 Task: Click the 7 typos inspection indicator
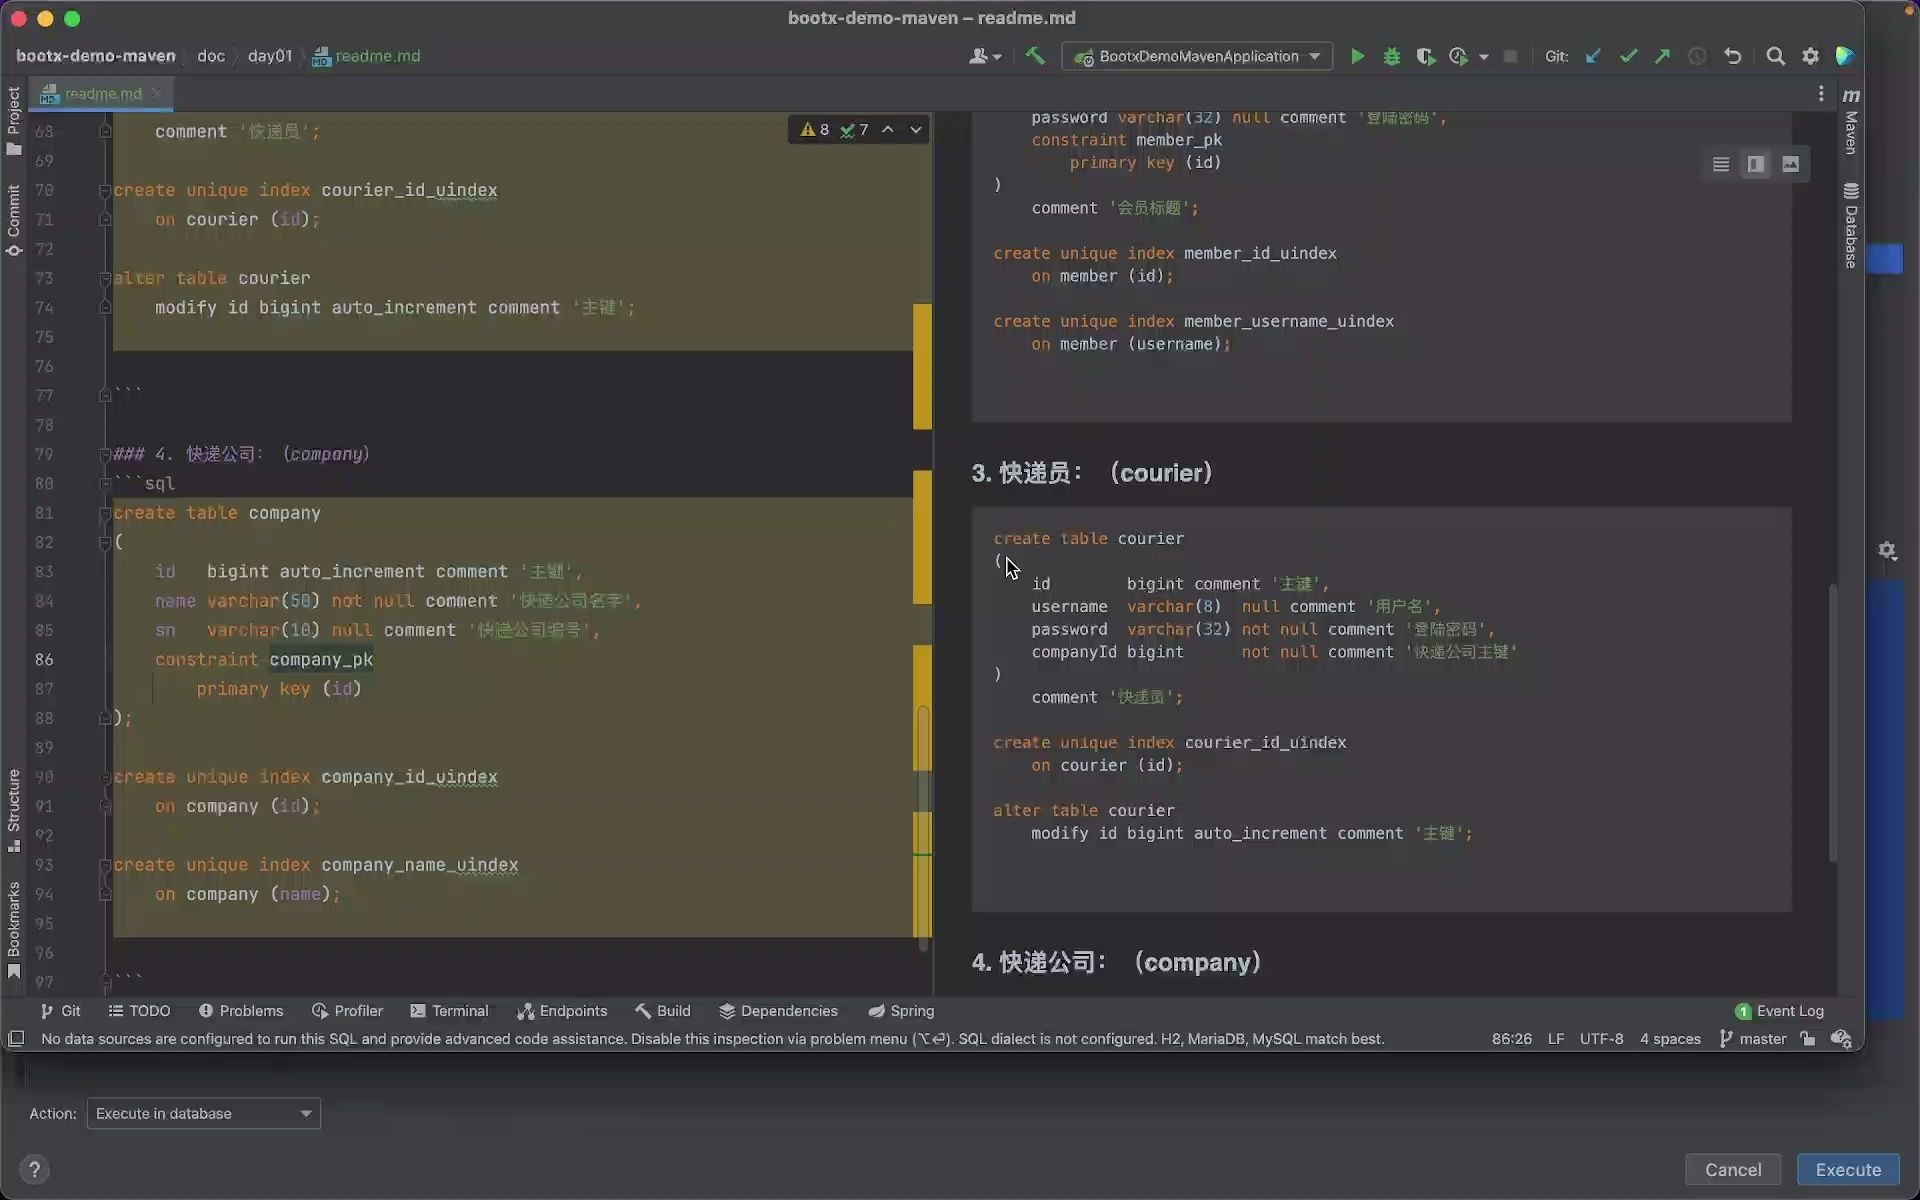pos(854,130)
